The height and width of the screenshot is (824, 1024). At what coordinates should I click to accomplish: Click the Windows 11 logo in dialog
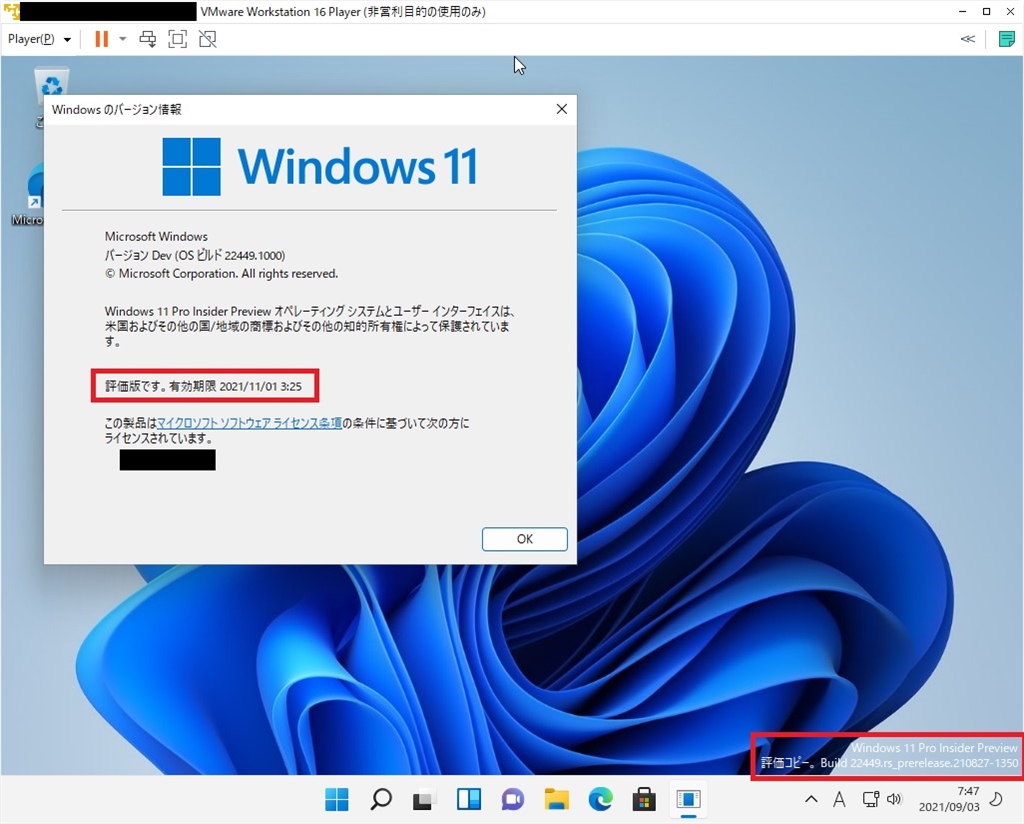[320, 166]
